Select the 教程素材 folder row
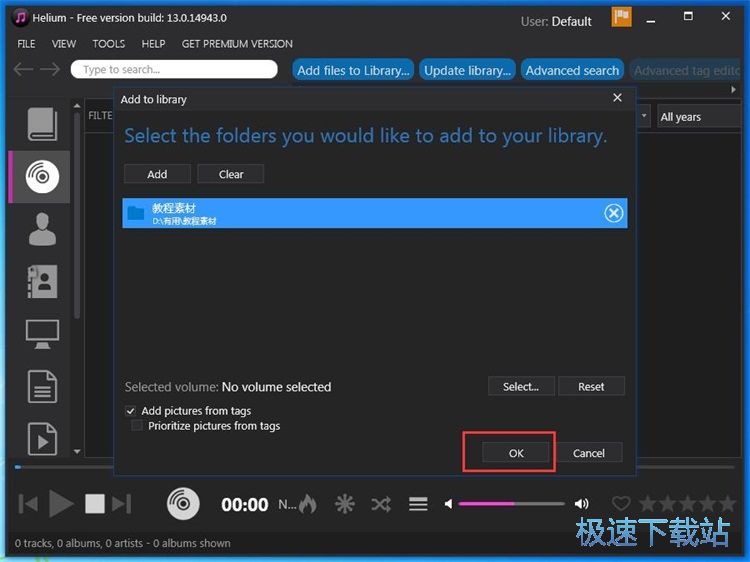 (x=375, y=213)
